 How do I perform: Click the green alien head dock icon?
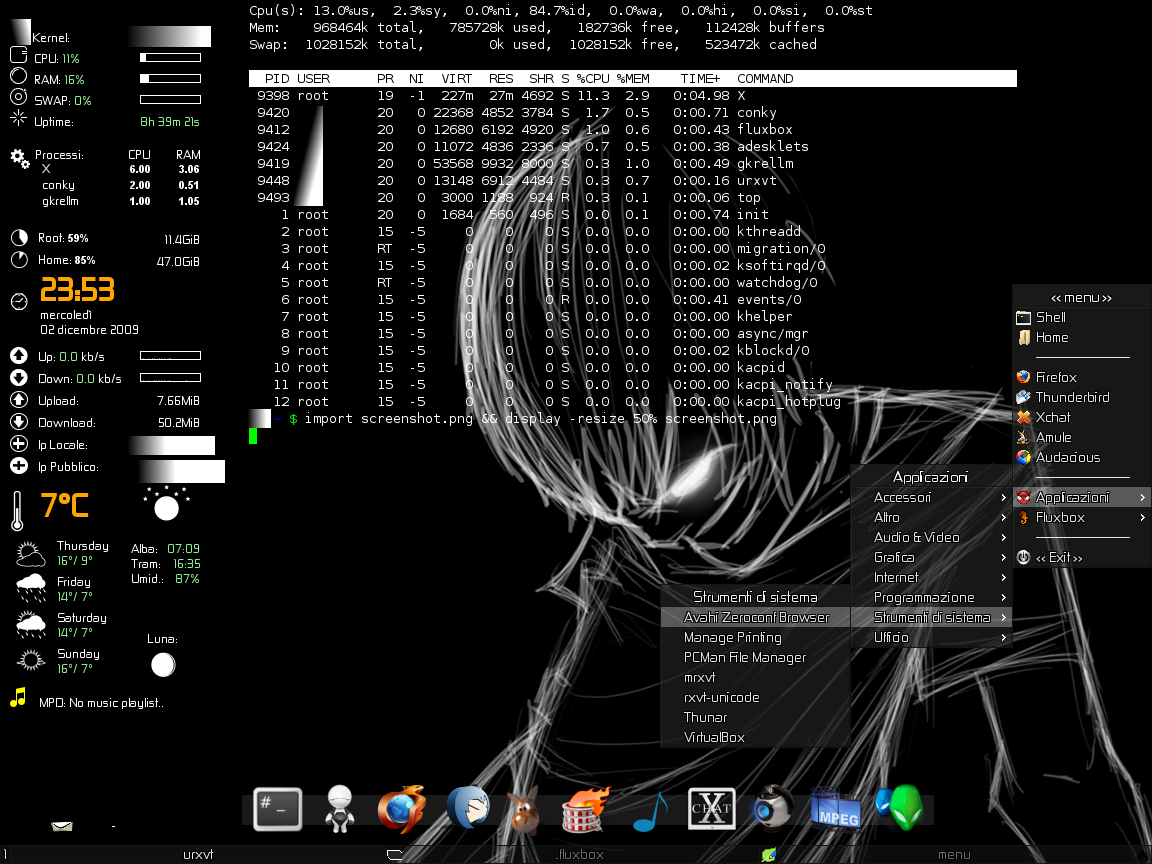point(900,807)
